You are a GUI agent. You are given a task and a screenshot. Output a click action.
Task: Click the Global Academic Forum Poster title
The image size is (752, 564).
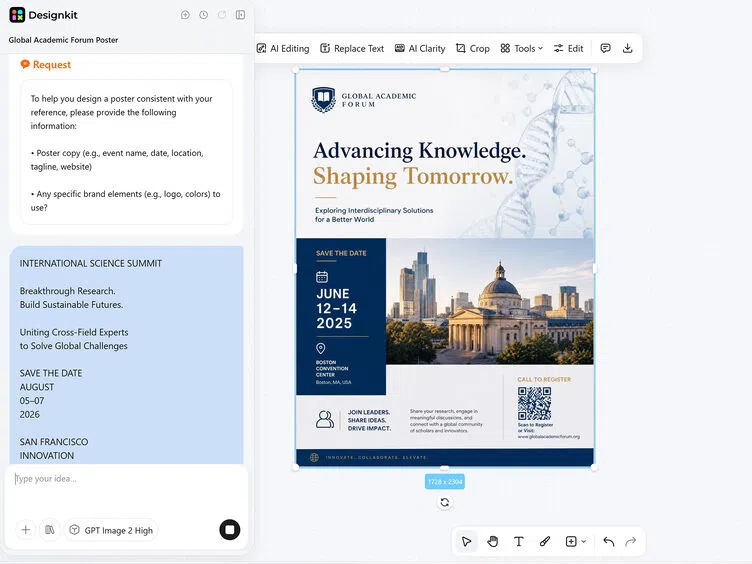pyautogui.click(x=63, y=40)
